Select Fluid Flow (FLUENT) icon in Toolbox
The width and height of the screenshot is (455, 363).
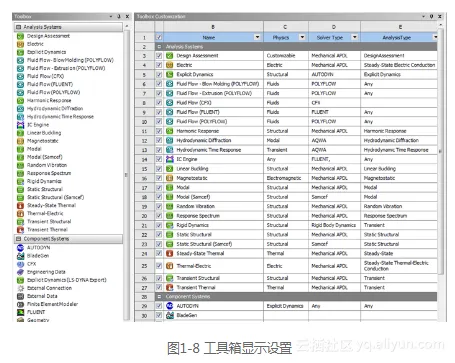click(20, 84)
